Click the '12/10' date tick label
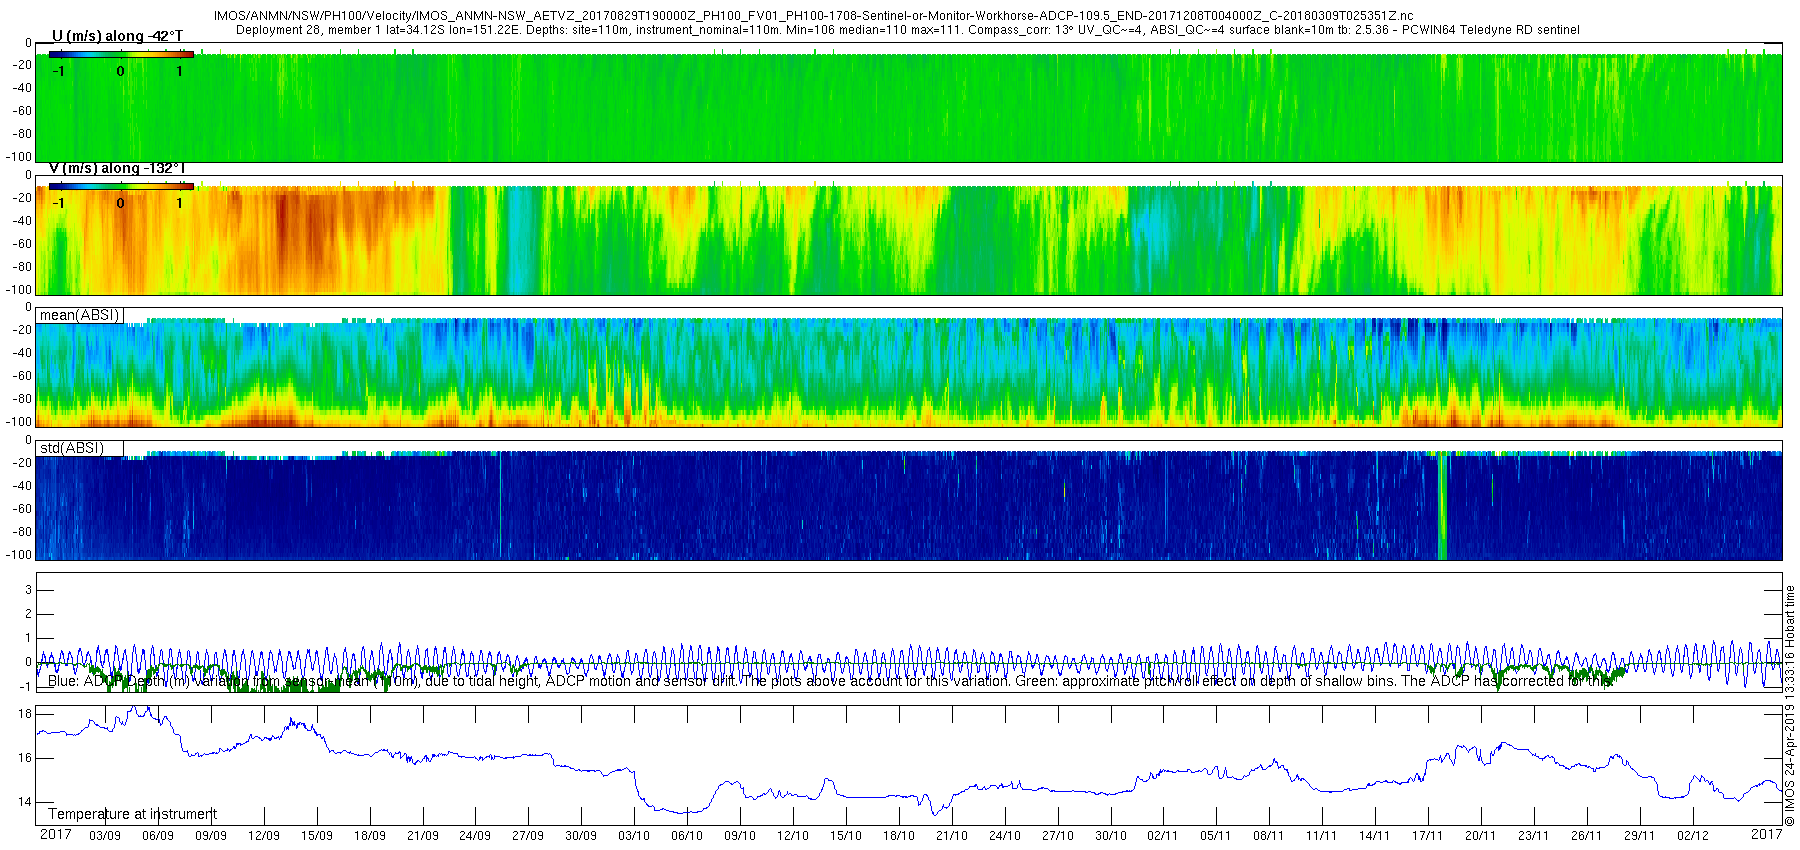This screenshot has height=850, width=1800. pyautogui.click(x=793, y=836)
